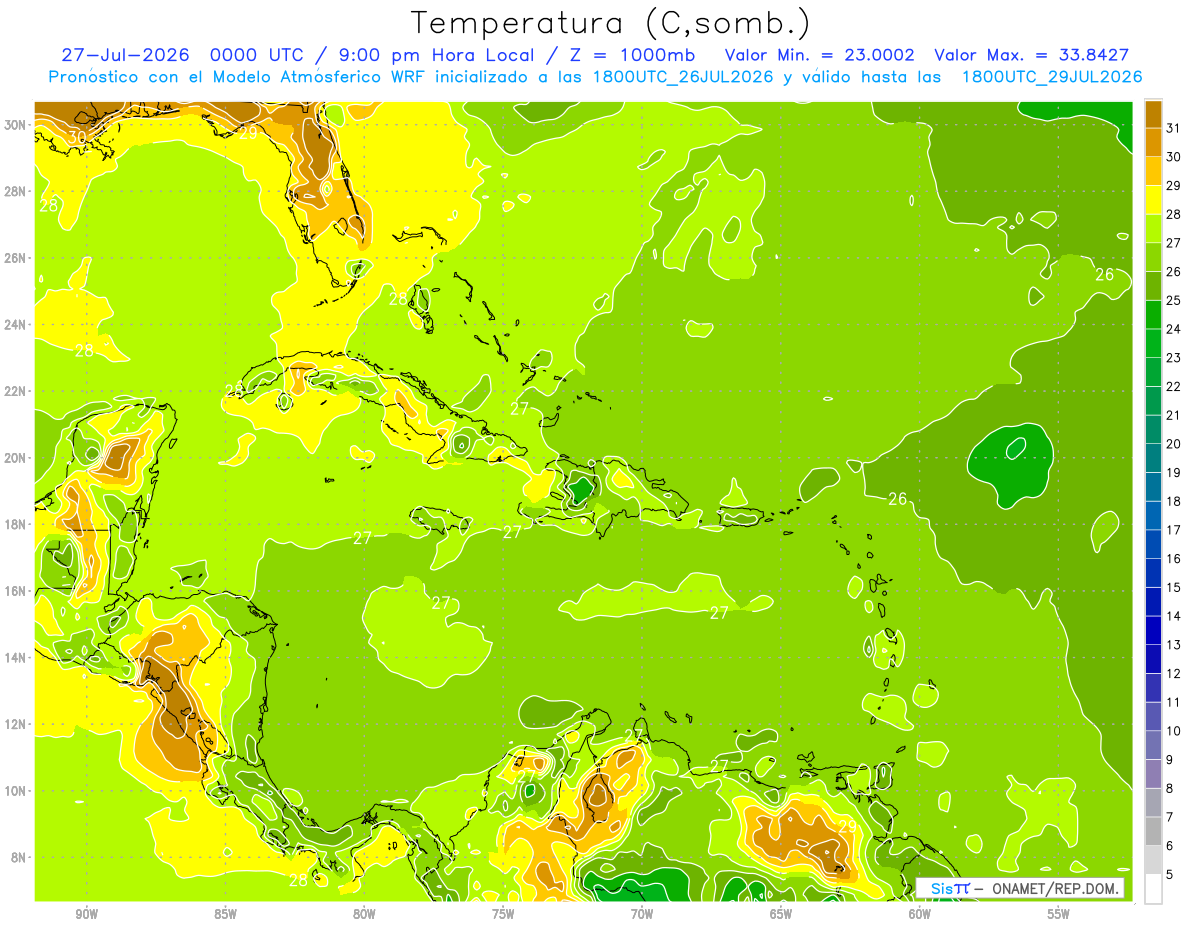Click the valid-until time '1800UTC_29JUL2026'
The width and height of the screenshot is (1200, 927).
(x=1051, y=77)
